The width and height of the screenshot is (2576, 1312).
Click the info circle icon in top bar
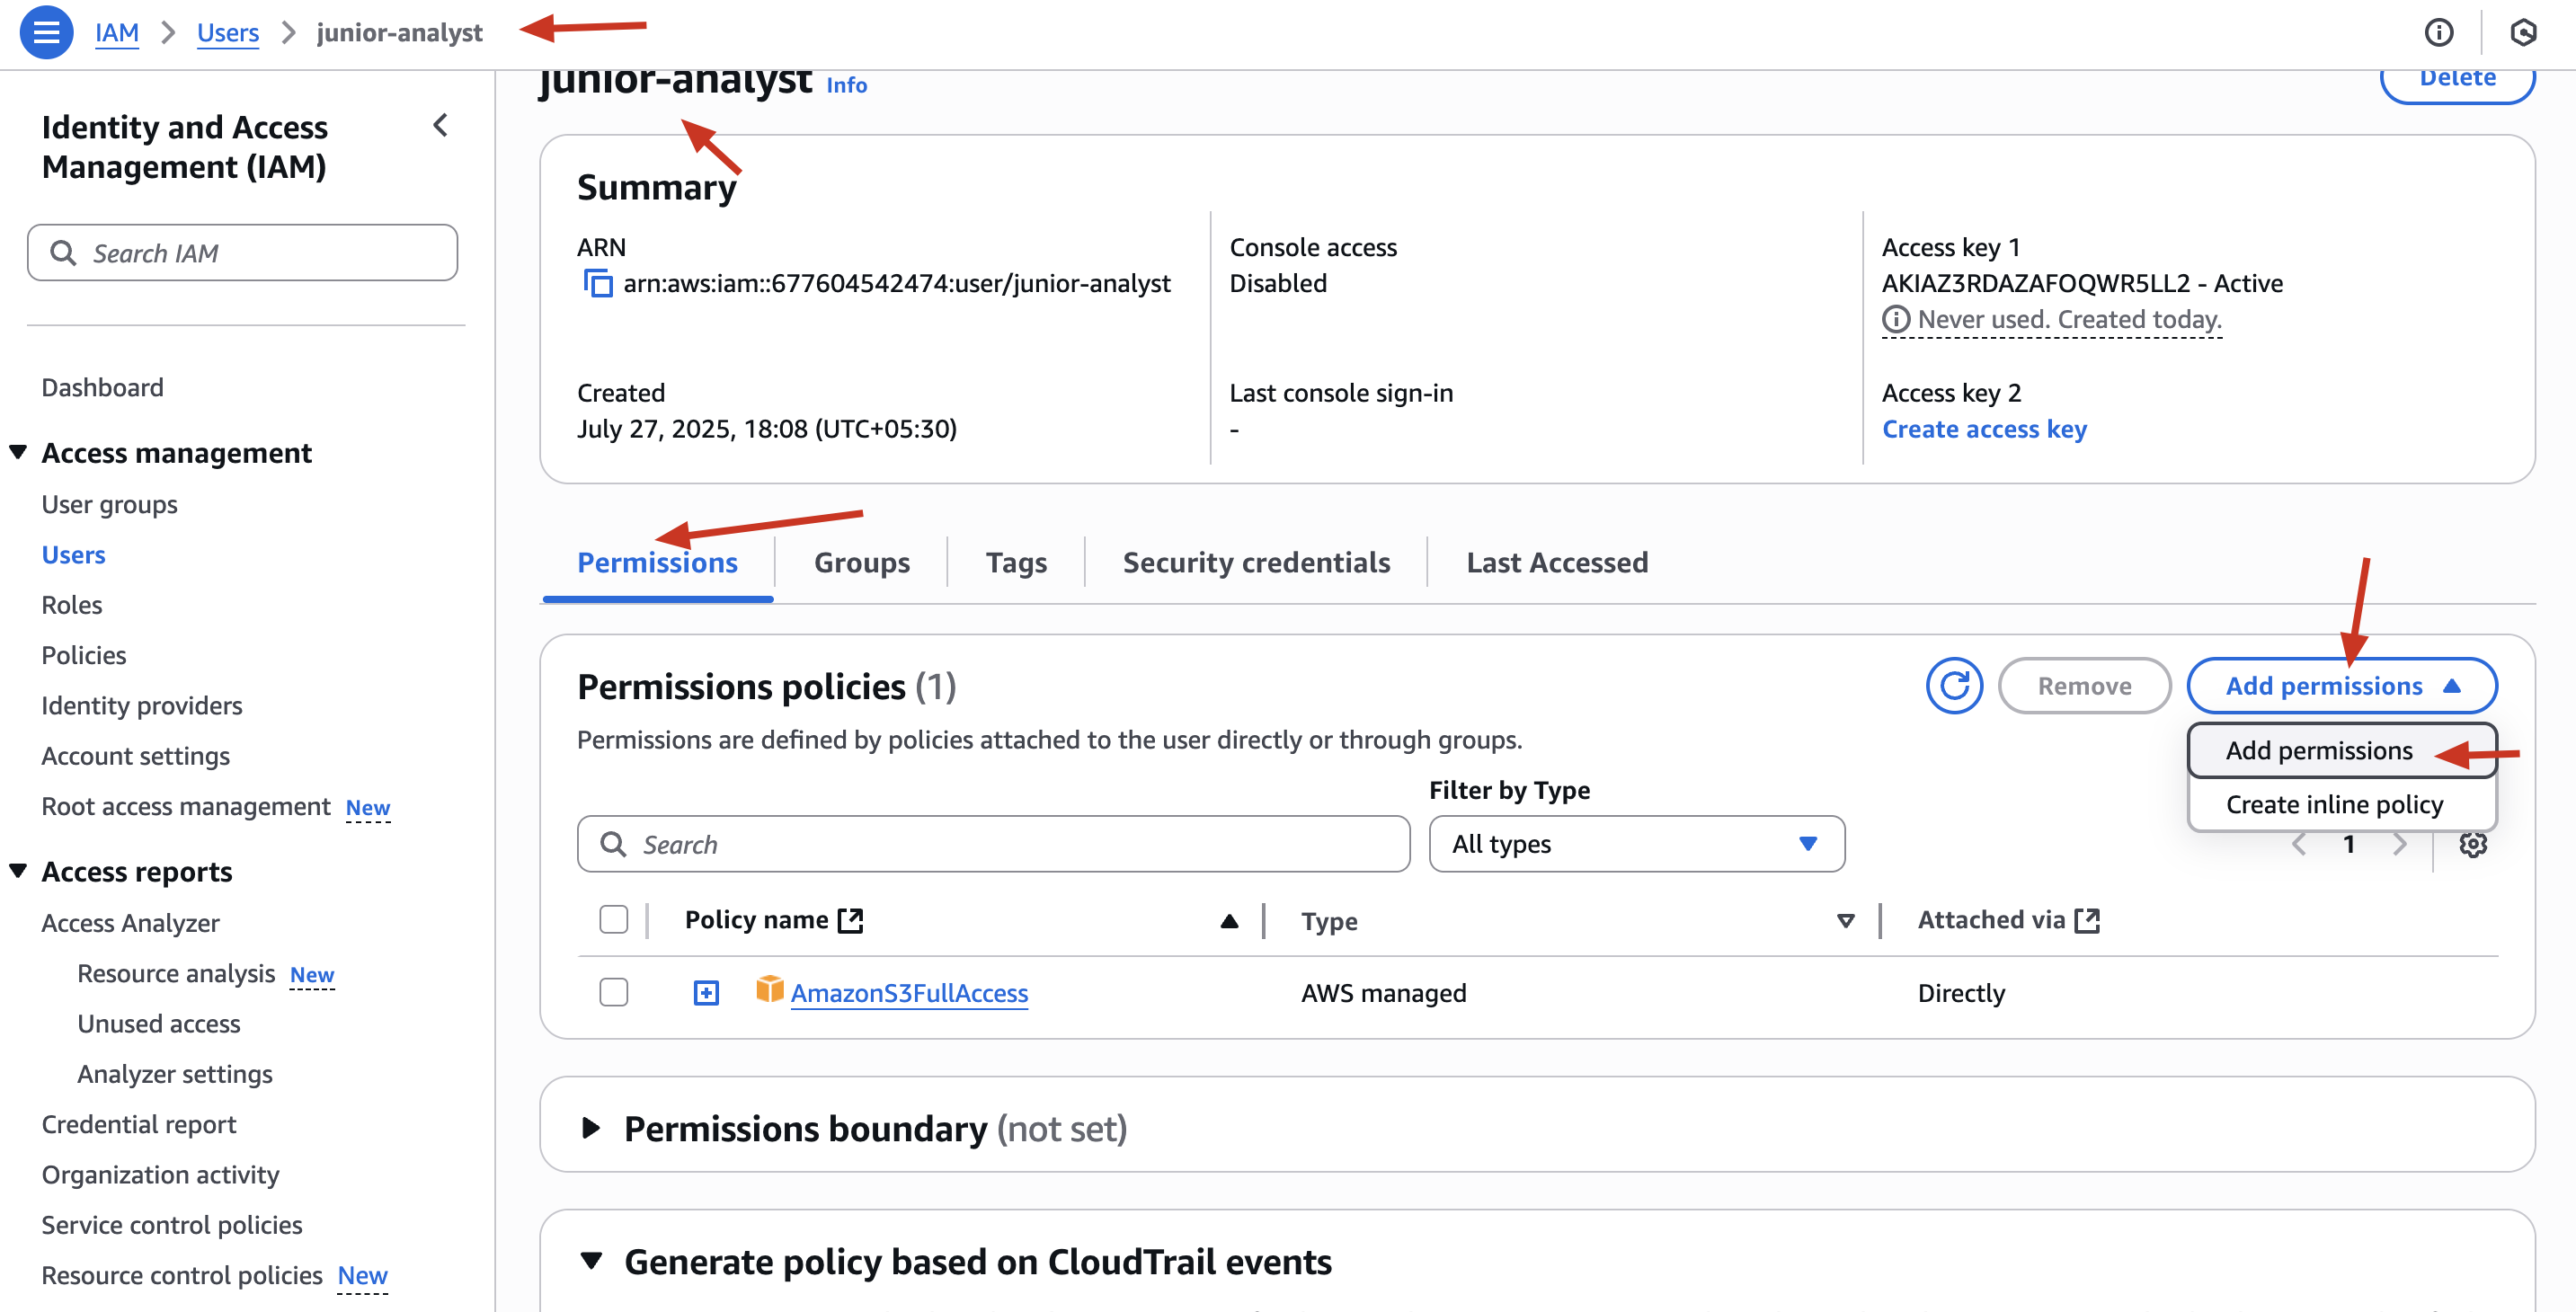[x=2439, y=33]
